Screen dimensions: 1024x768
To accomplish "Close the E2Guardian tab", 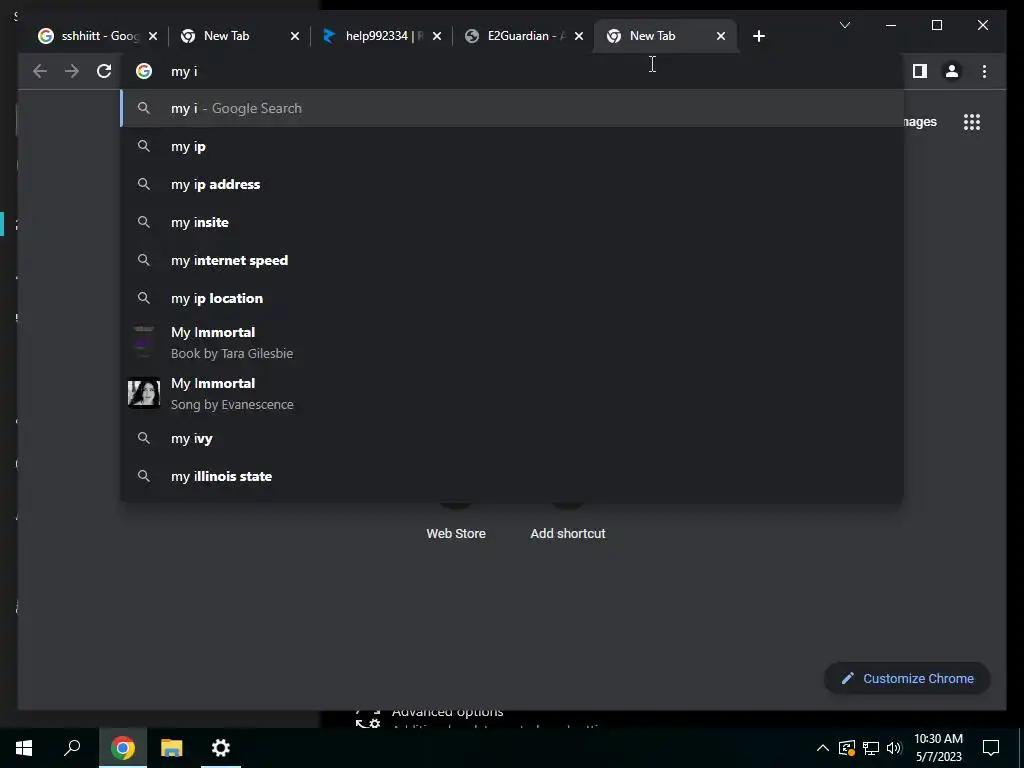I will 579,36.
